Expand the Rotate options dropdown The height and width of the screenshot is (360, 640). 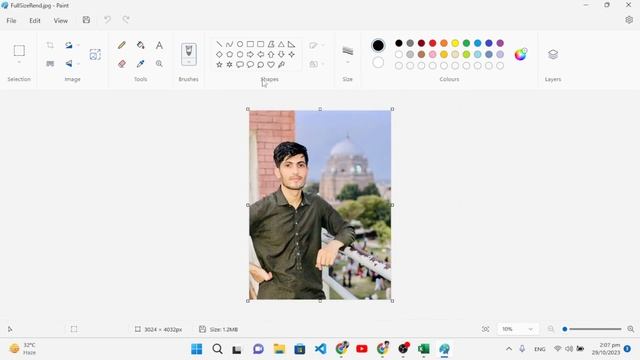[78, 45]
